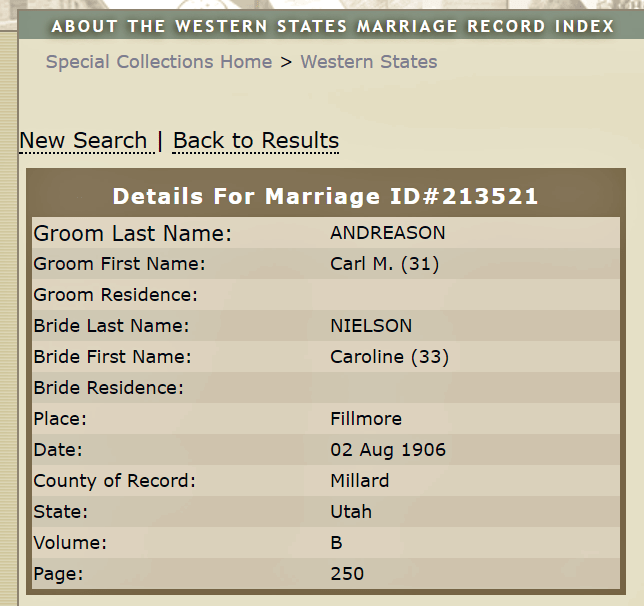Click the Bride Residence label
Screen dimensions: 644x606
coord(109,388)
